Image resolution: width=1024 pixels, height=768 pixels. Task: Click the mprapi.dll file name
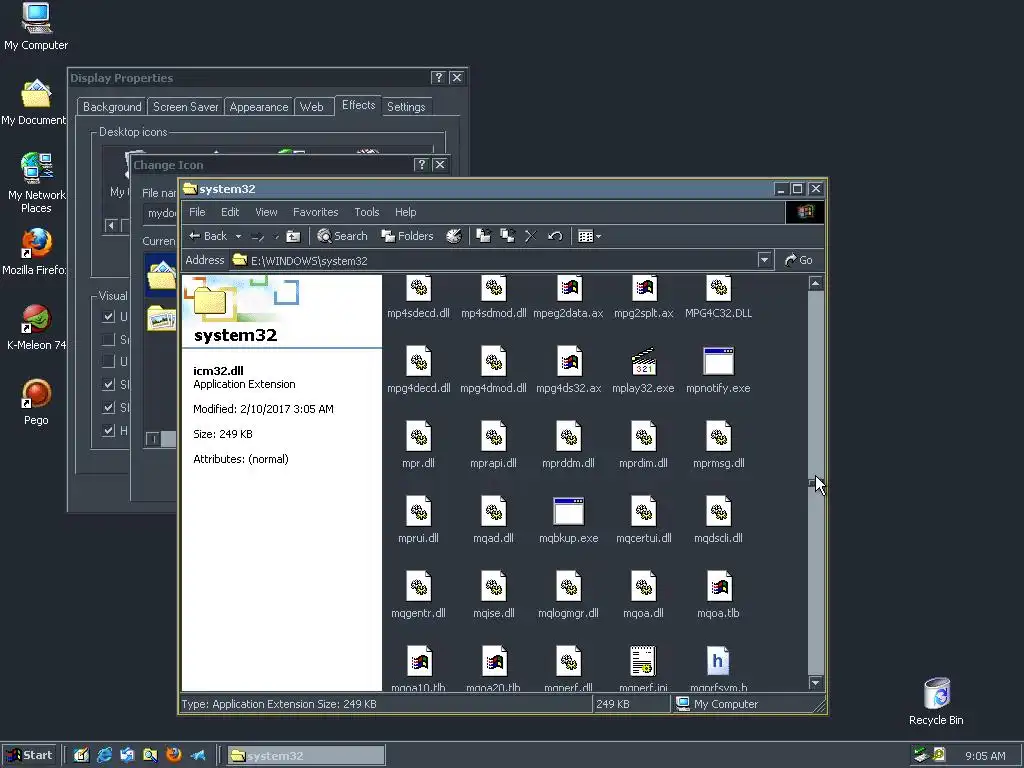click(493, 463)
